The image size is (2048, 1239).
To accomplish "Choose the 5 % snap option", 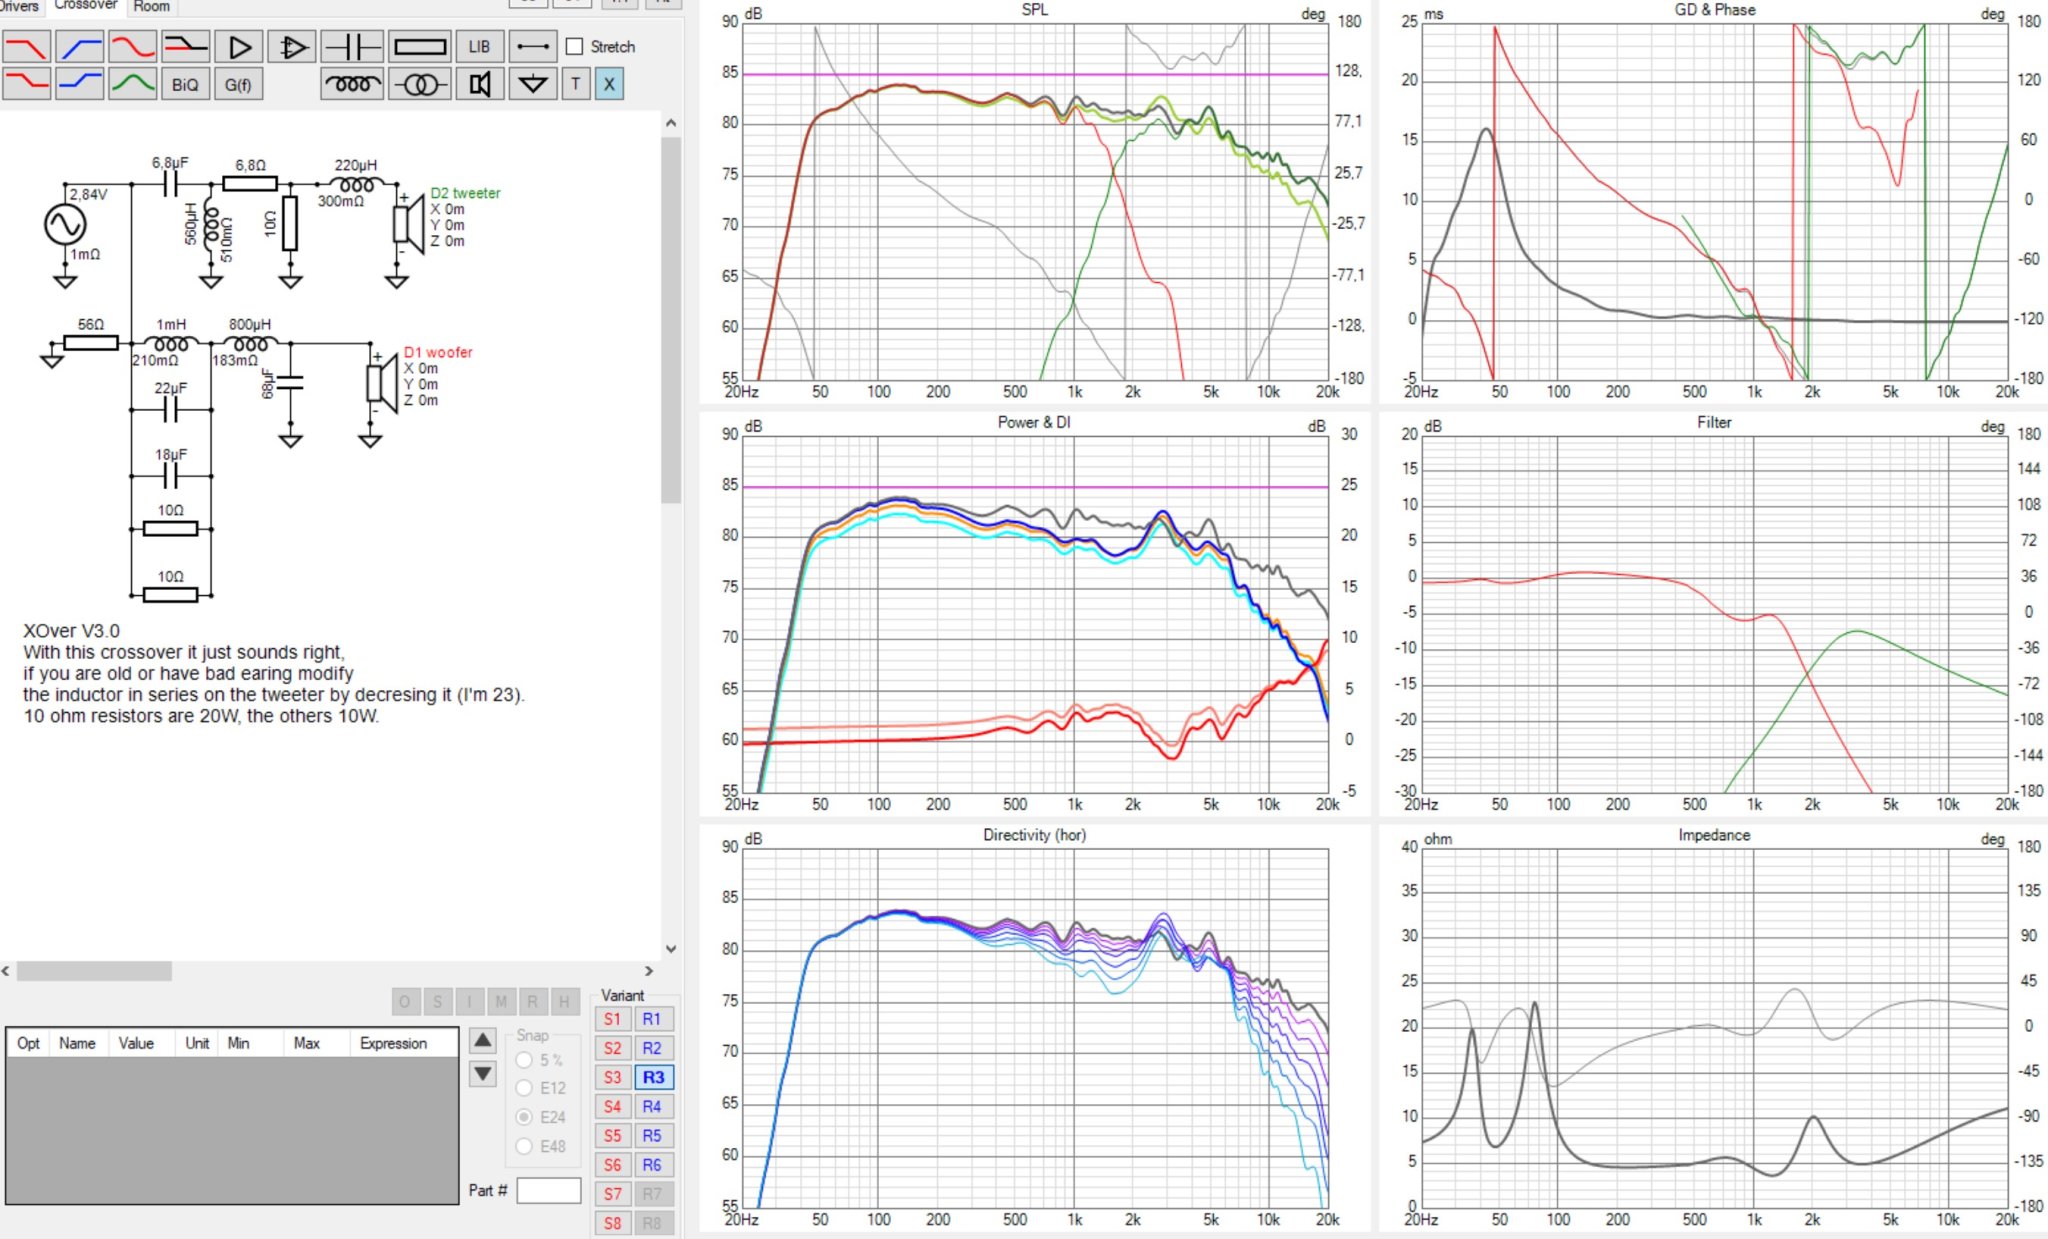I will (x=524, y=1060).
